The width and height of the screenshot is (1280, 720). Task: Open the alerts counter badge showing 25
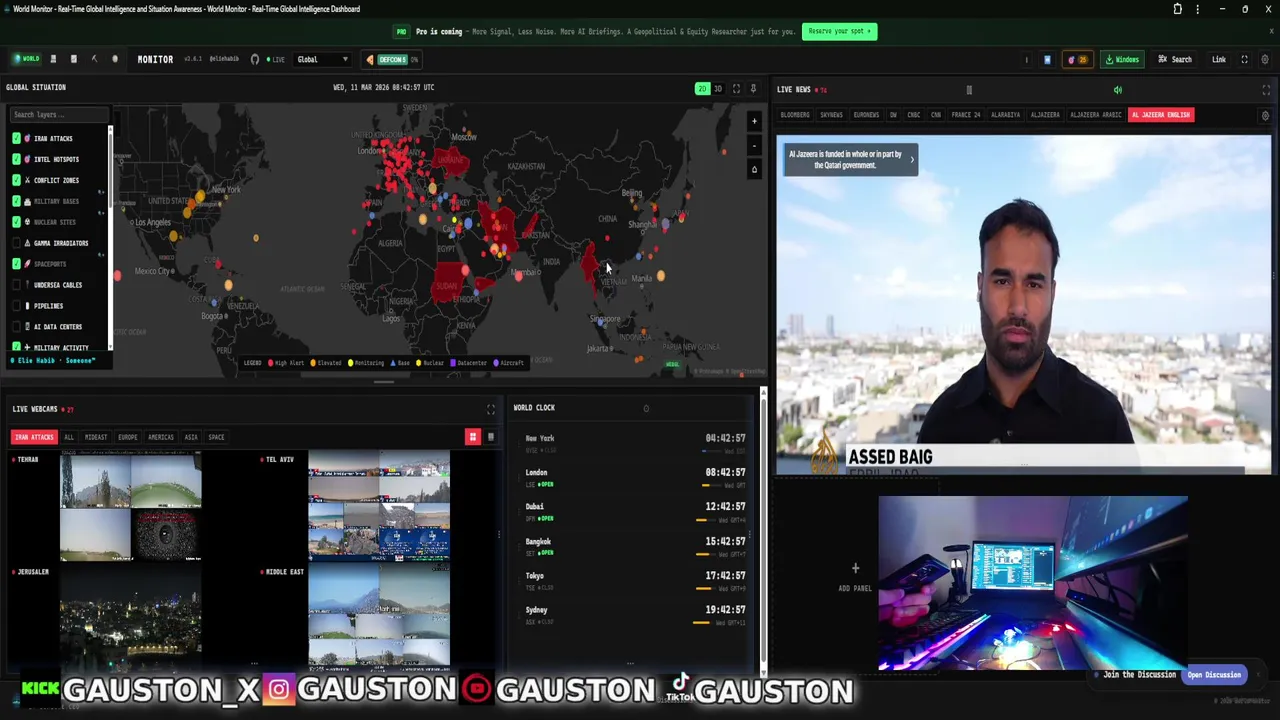pyautogui.click(x=1077, y=59)
